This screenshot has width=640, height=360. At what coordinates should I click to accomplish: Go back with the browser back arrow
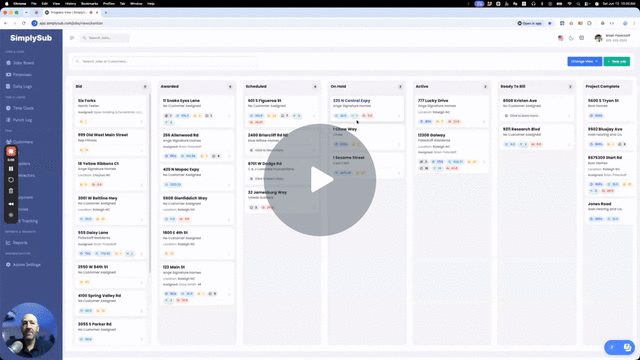(6, 23)
